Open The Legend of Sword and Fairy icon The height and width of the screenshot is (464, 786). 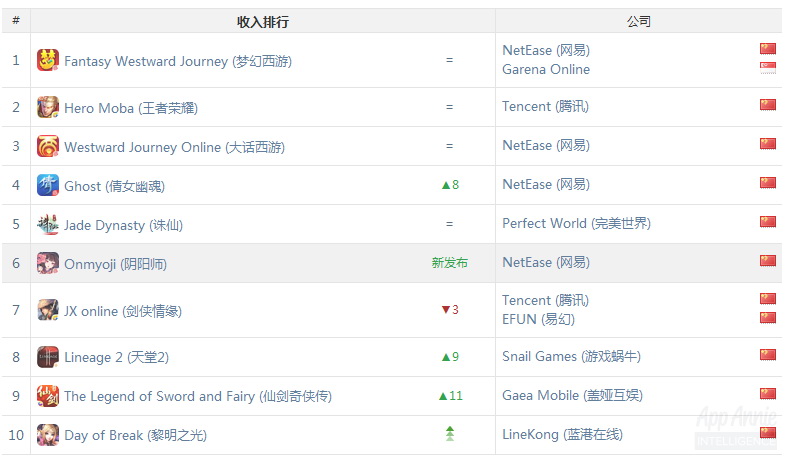(48, 396)
